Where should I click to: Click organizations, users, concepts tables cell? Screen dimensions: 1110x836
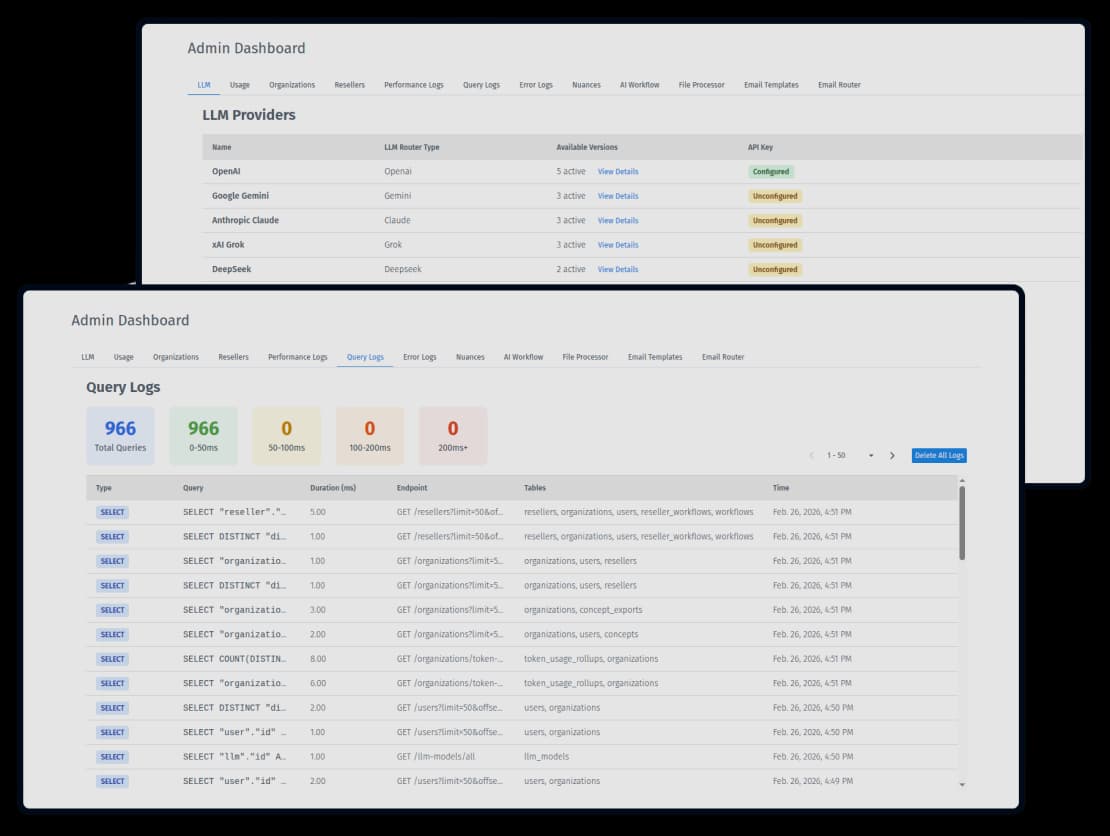(x=580, y=634)
